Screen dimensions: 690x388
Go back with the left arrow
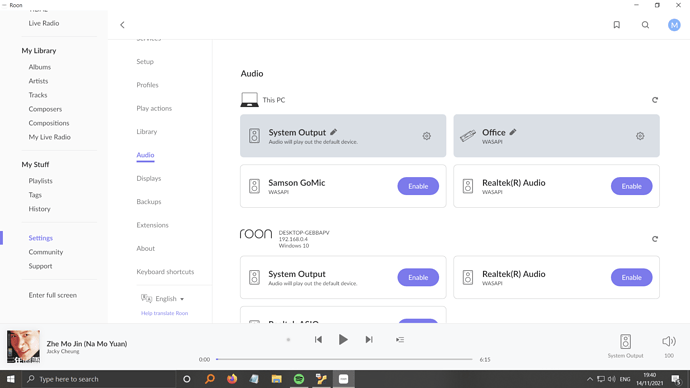pos(122,25)
